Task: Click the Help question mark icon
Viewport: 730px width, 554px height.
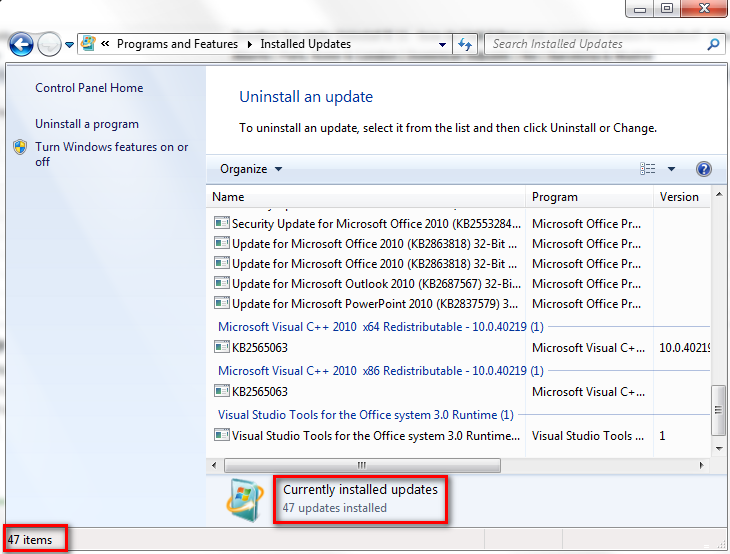Action: tap(703, 169)
